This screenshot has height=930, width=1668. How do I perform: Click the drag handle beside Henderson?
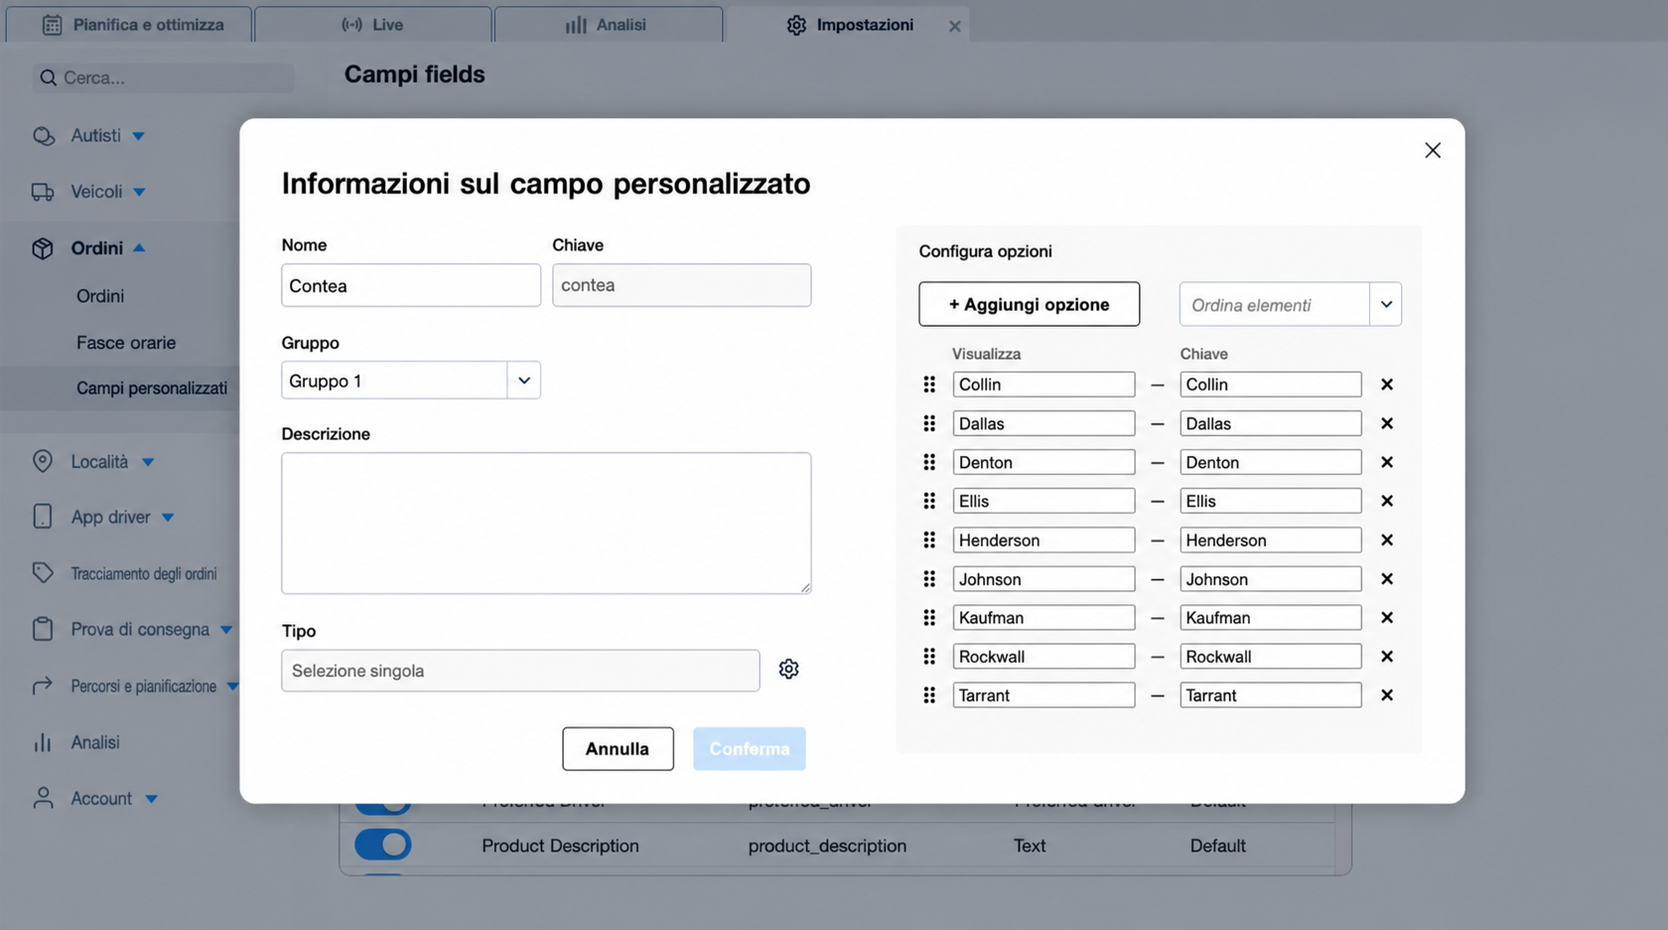[x=929, y=540]
